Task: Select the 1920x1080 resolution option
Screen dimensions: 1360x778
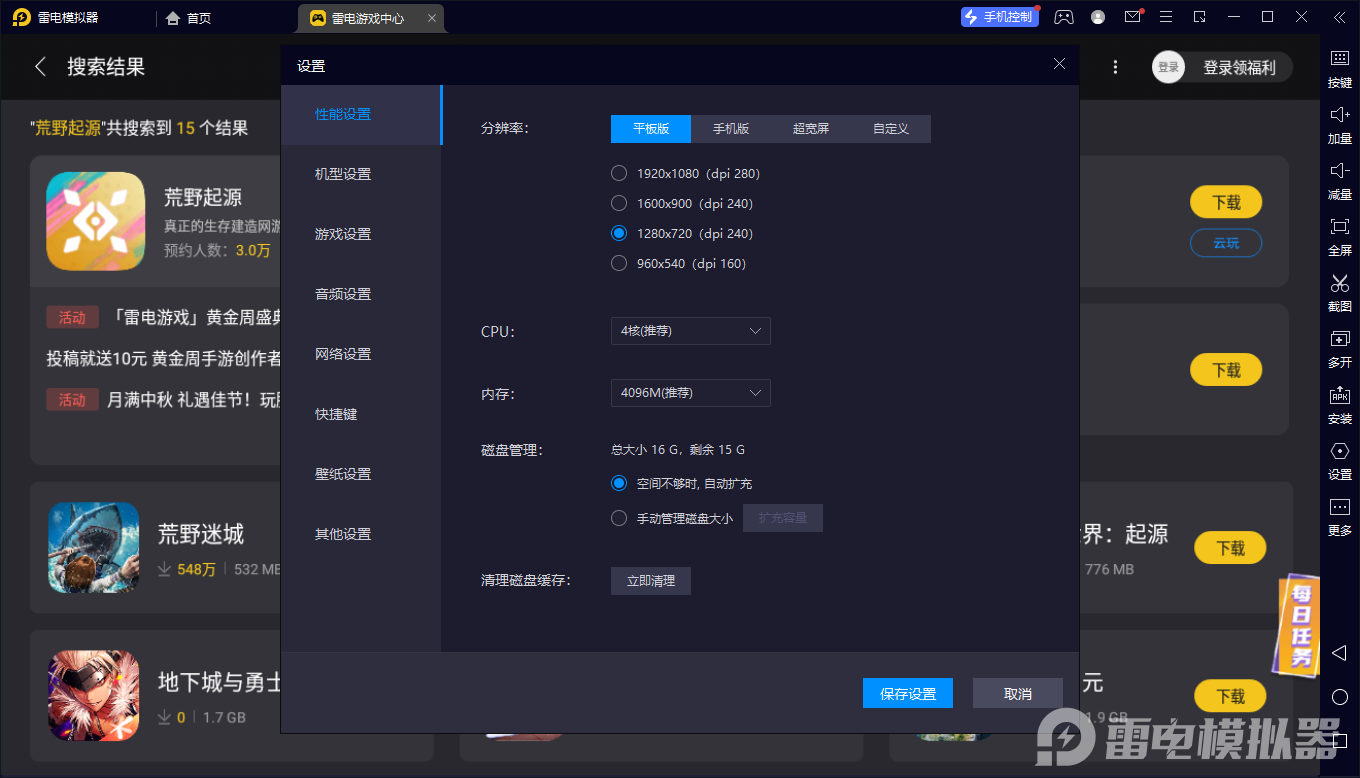Action: (x=618, y=172)
